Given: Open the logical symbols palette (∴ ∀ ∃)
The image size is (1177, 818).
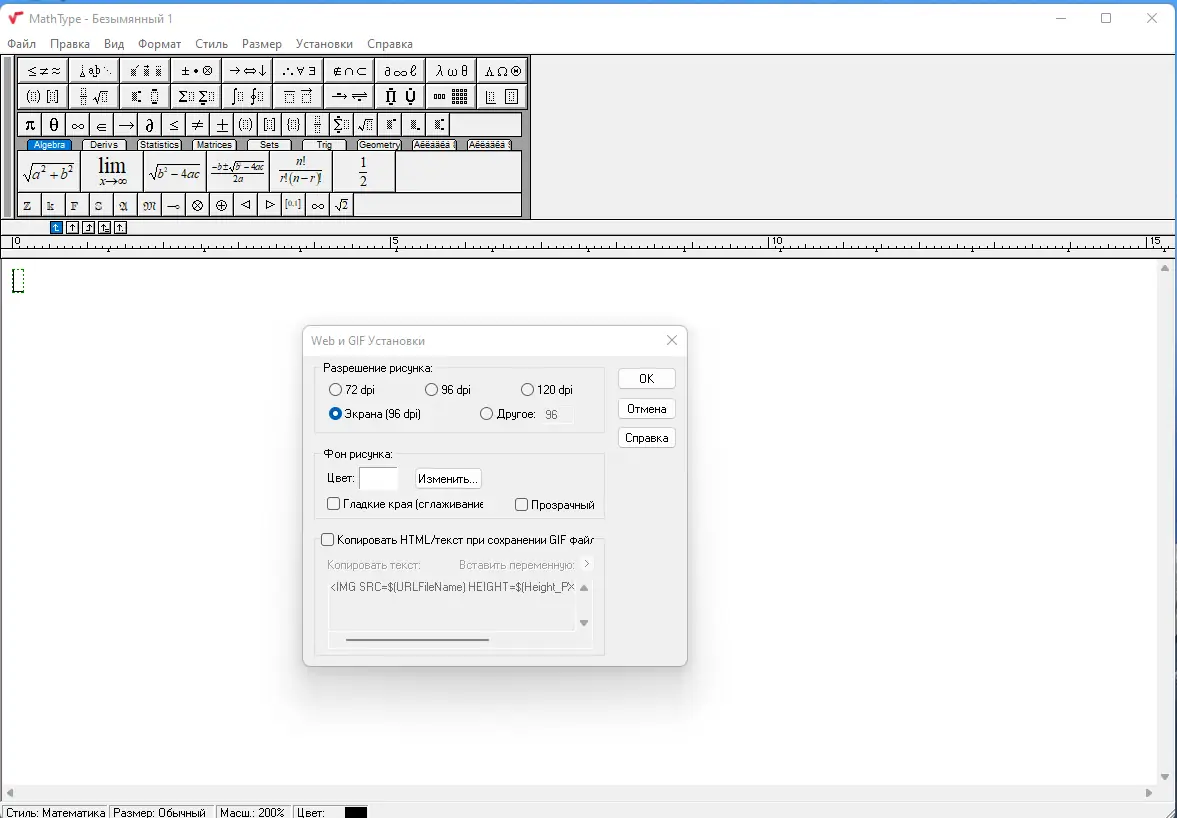Looking at the screenshot, I should (x=299, y=71).
